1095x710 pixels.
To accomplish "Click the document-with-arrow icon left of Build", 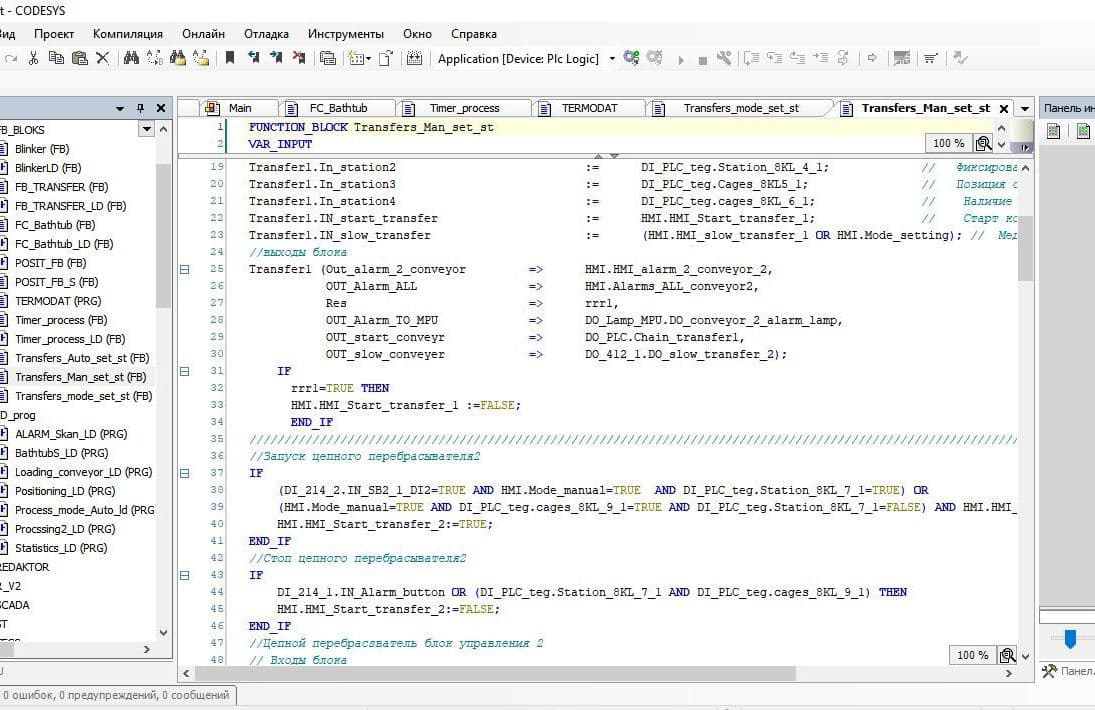I will pyautogui.click(x=386, y=59).
